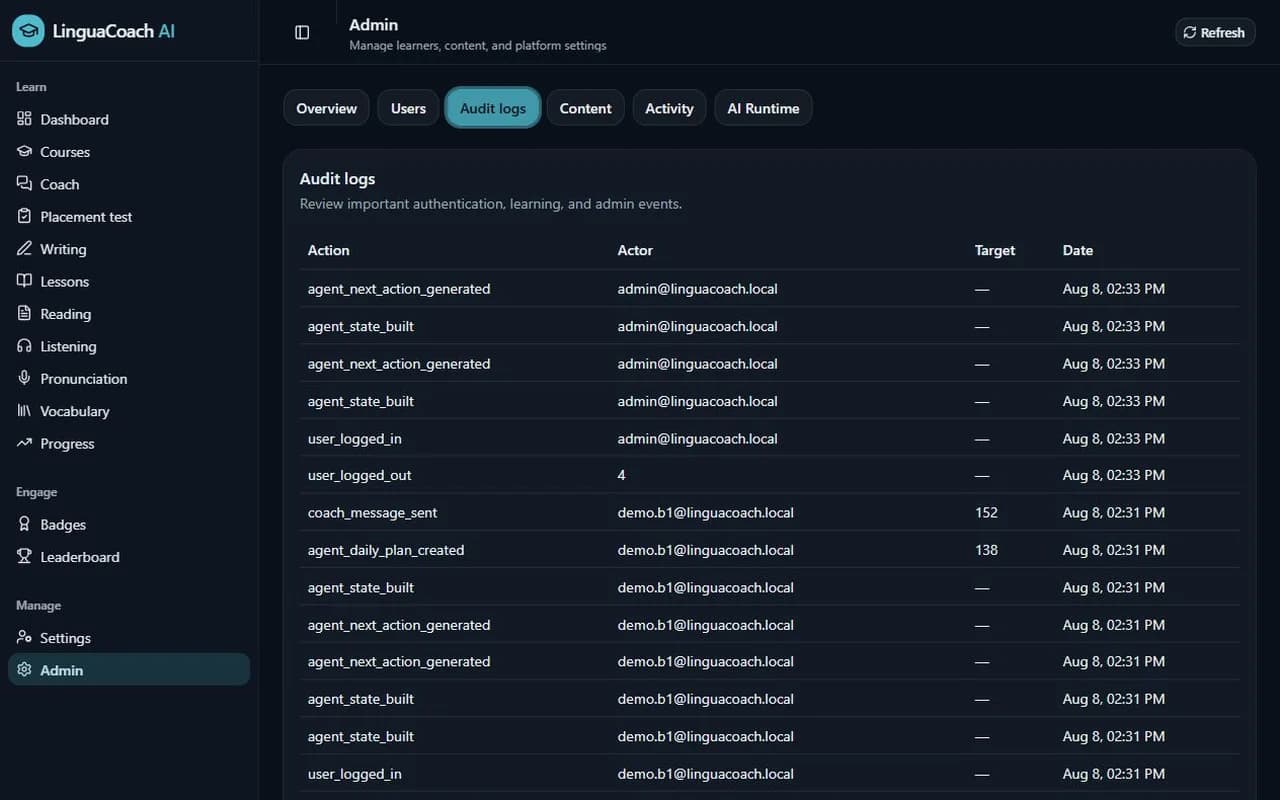Click the Admin page title
Image resolution: width=1280 pixels, height=800 pixels.
pos(373,24)
